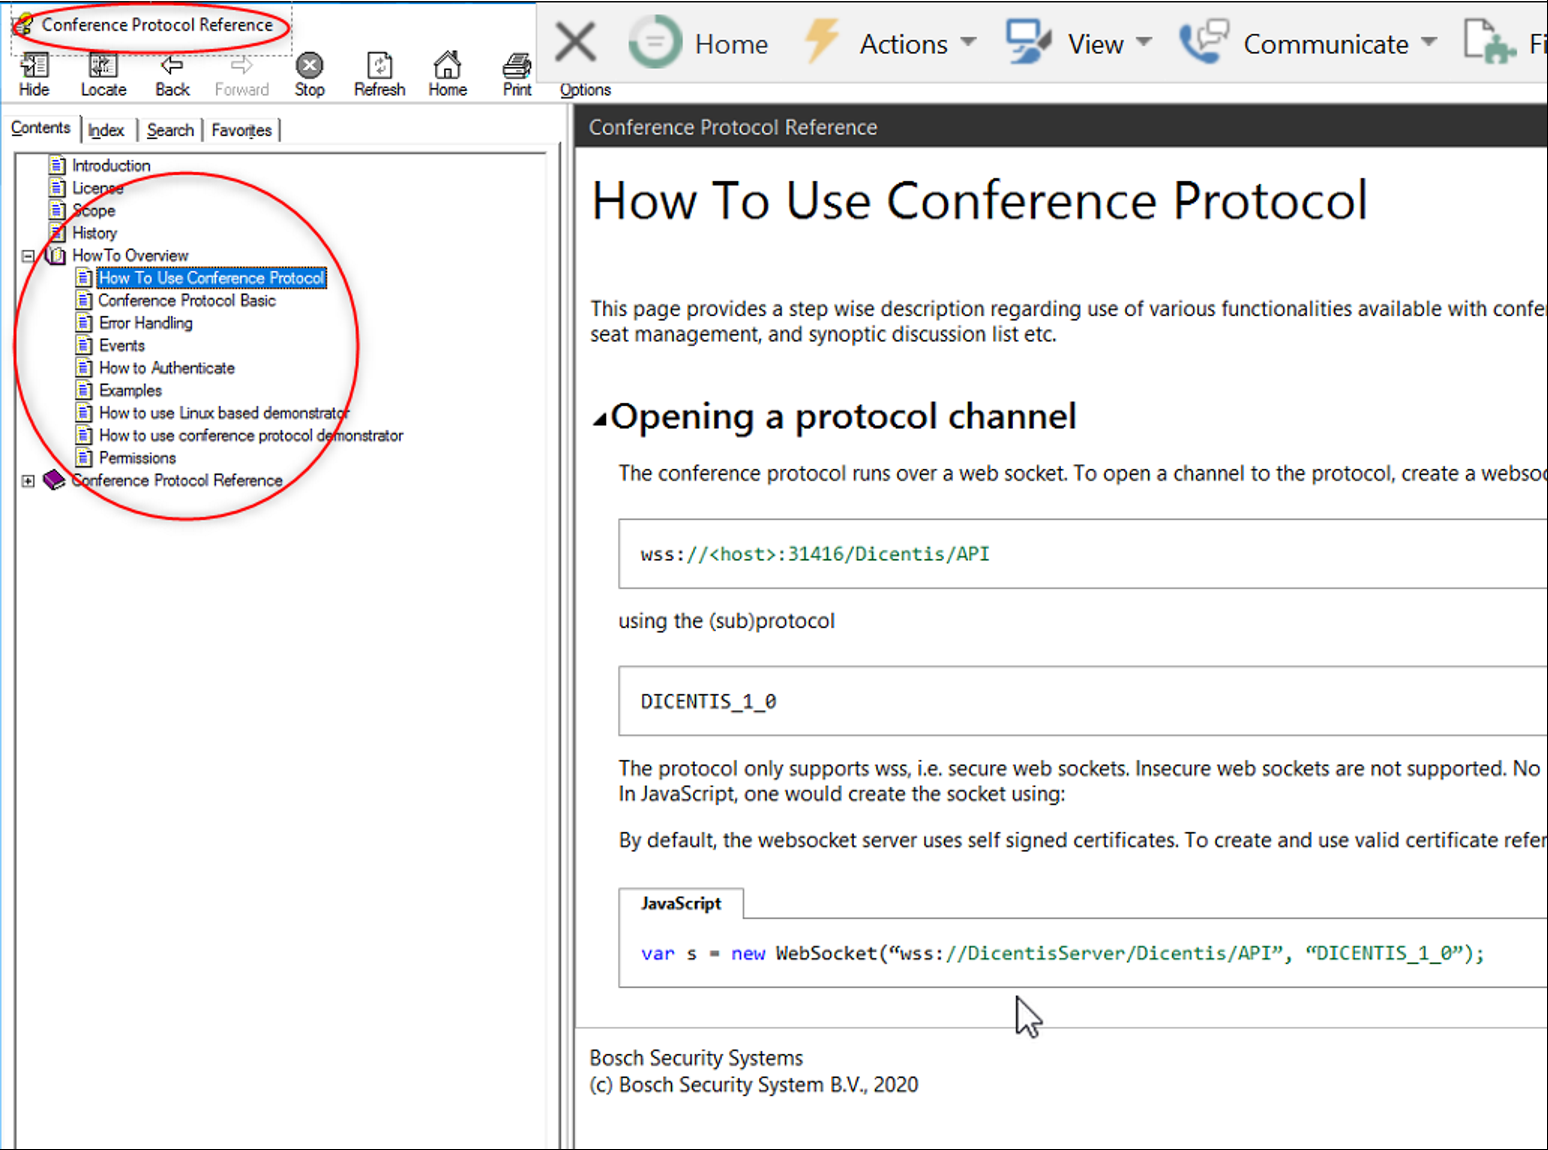Screen dimensions: 1548x1150
Task: Open the Favorites tab
Action: (x=241, y=130)
